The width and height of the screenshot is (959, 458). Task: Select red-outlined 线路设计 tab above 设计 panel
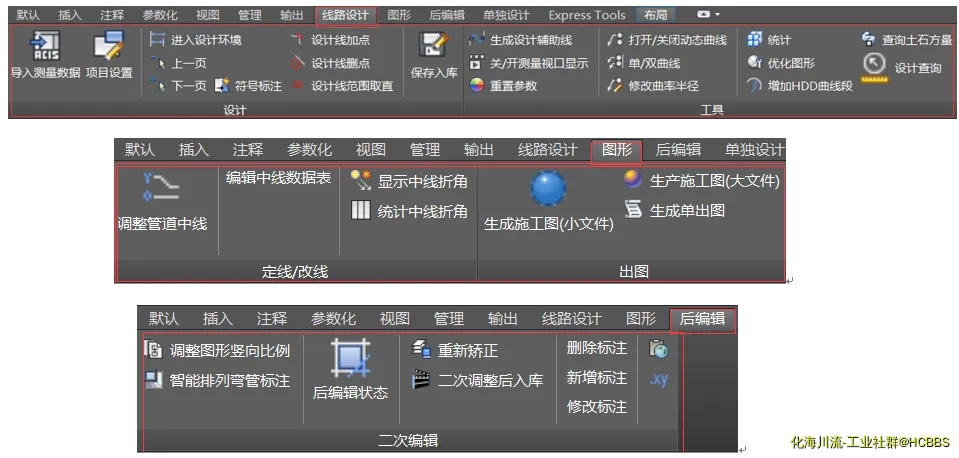click(346, 16)
